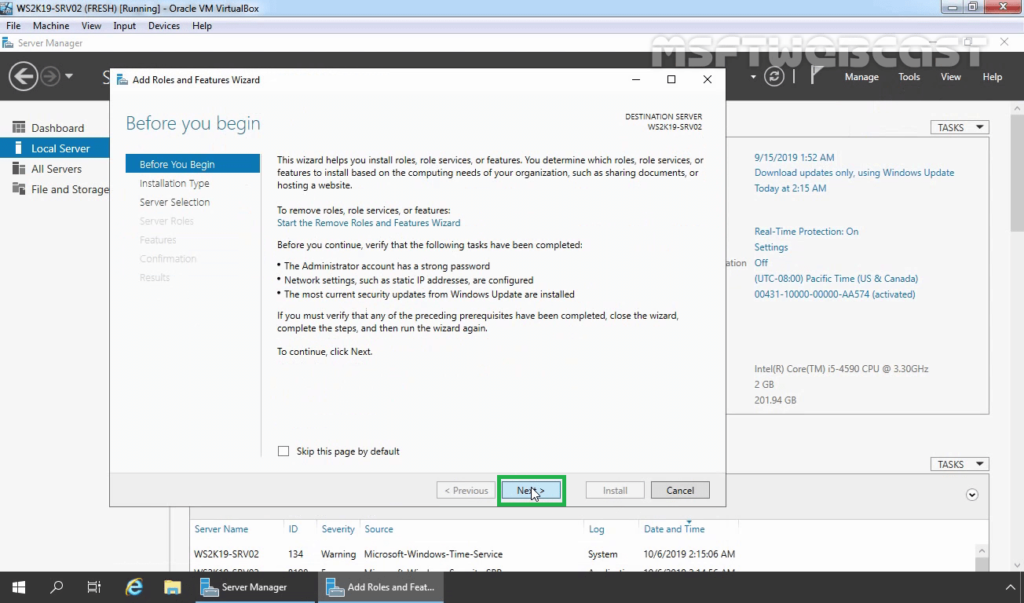
Task: Click the Server Manager refresh icon
Action: click(x=774, y=76)
